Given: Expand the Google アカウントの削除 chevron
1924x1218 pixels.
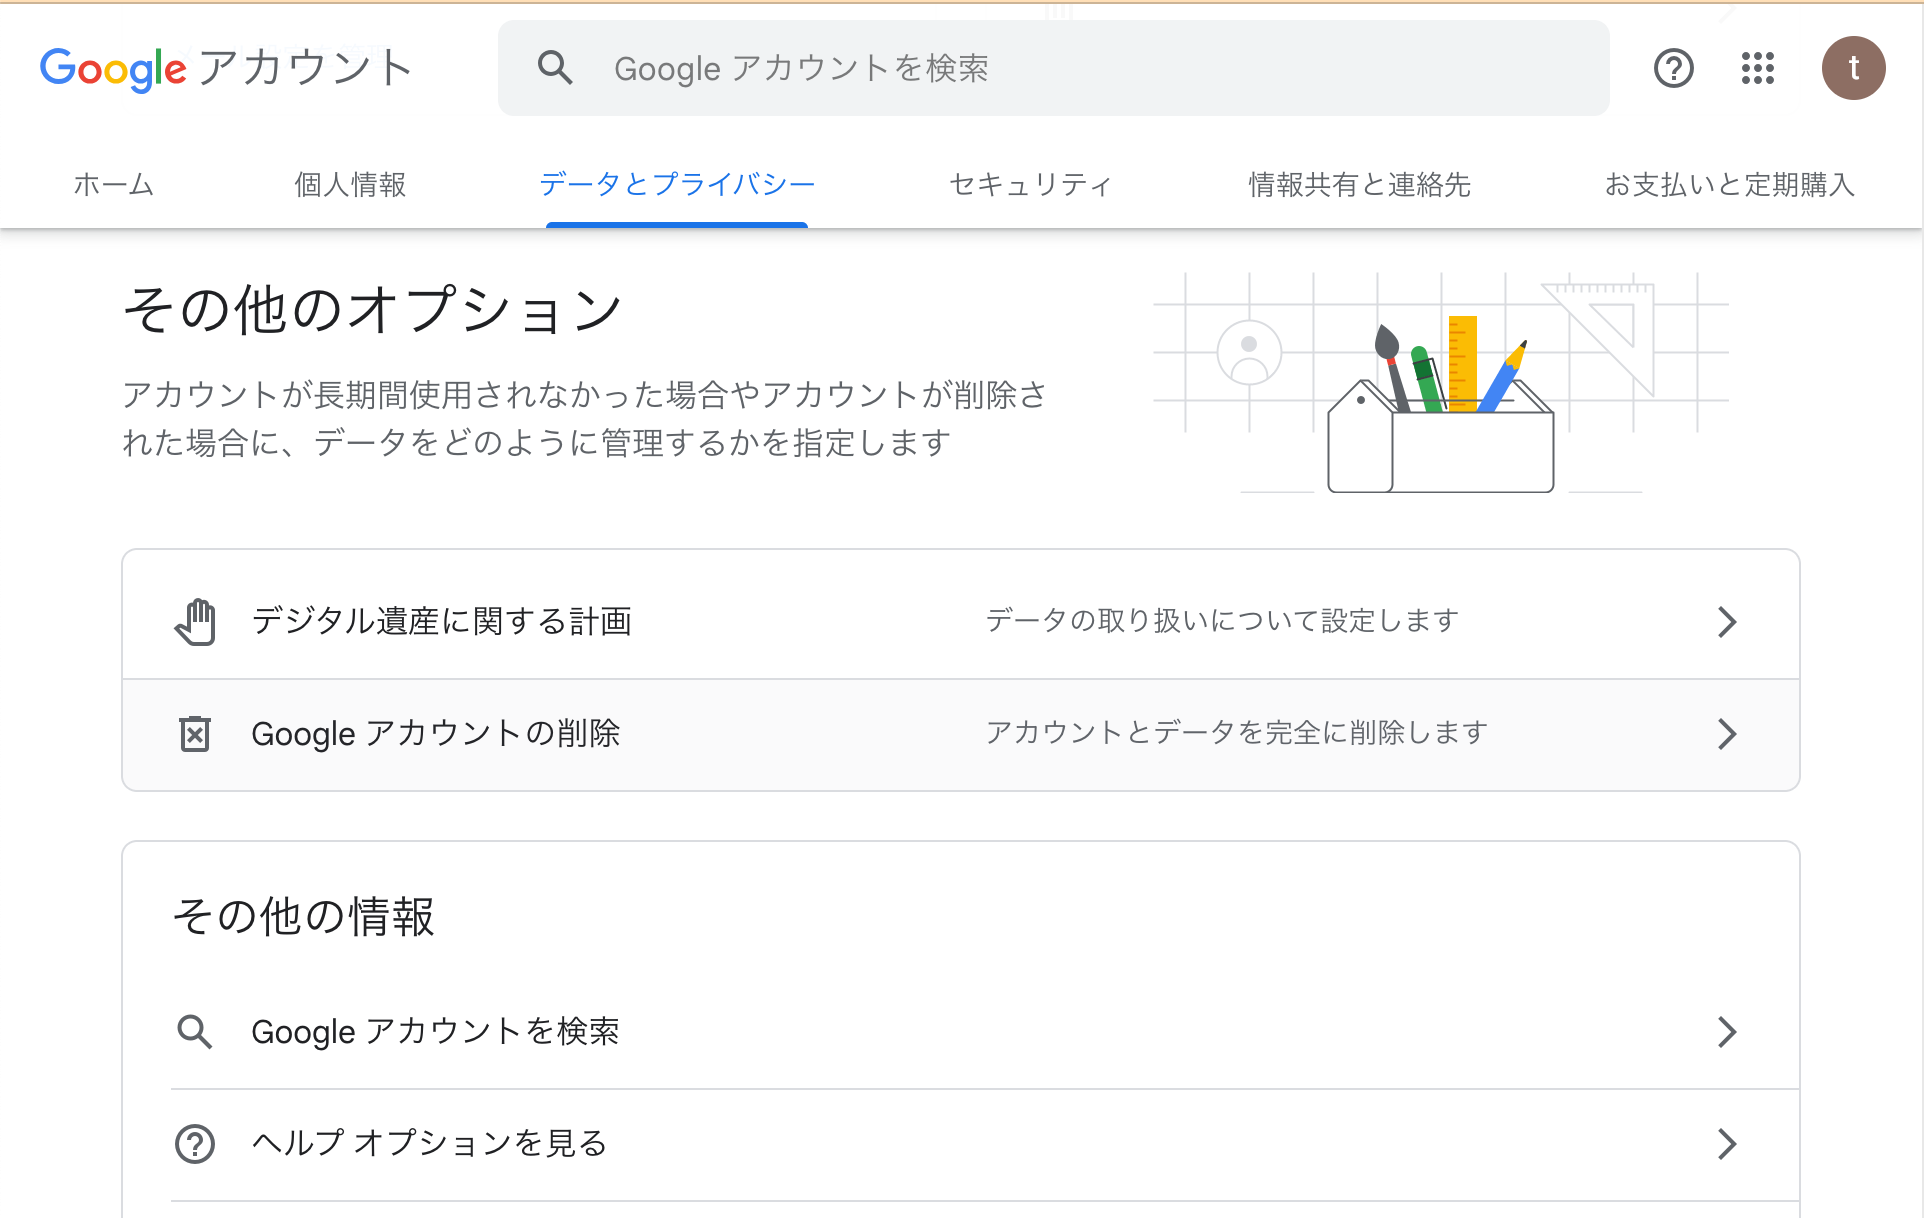Looking at the screenshot, I should 1727,734.
